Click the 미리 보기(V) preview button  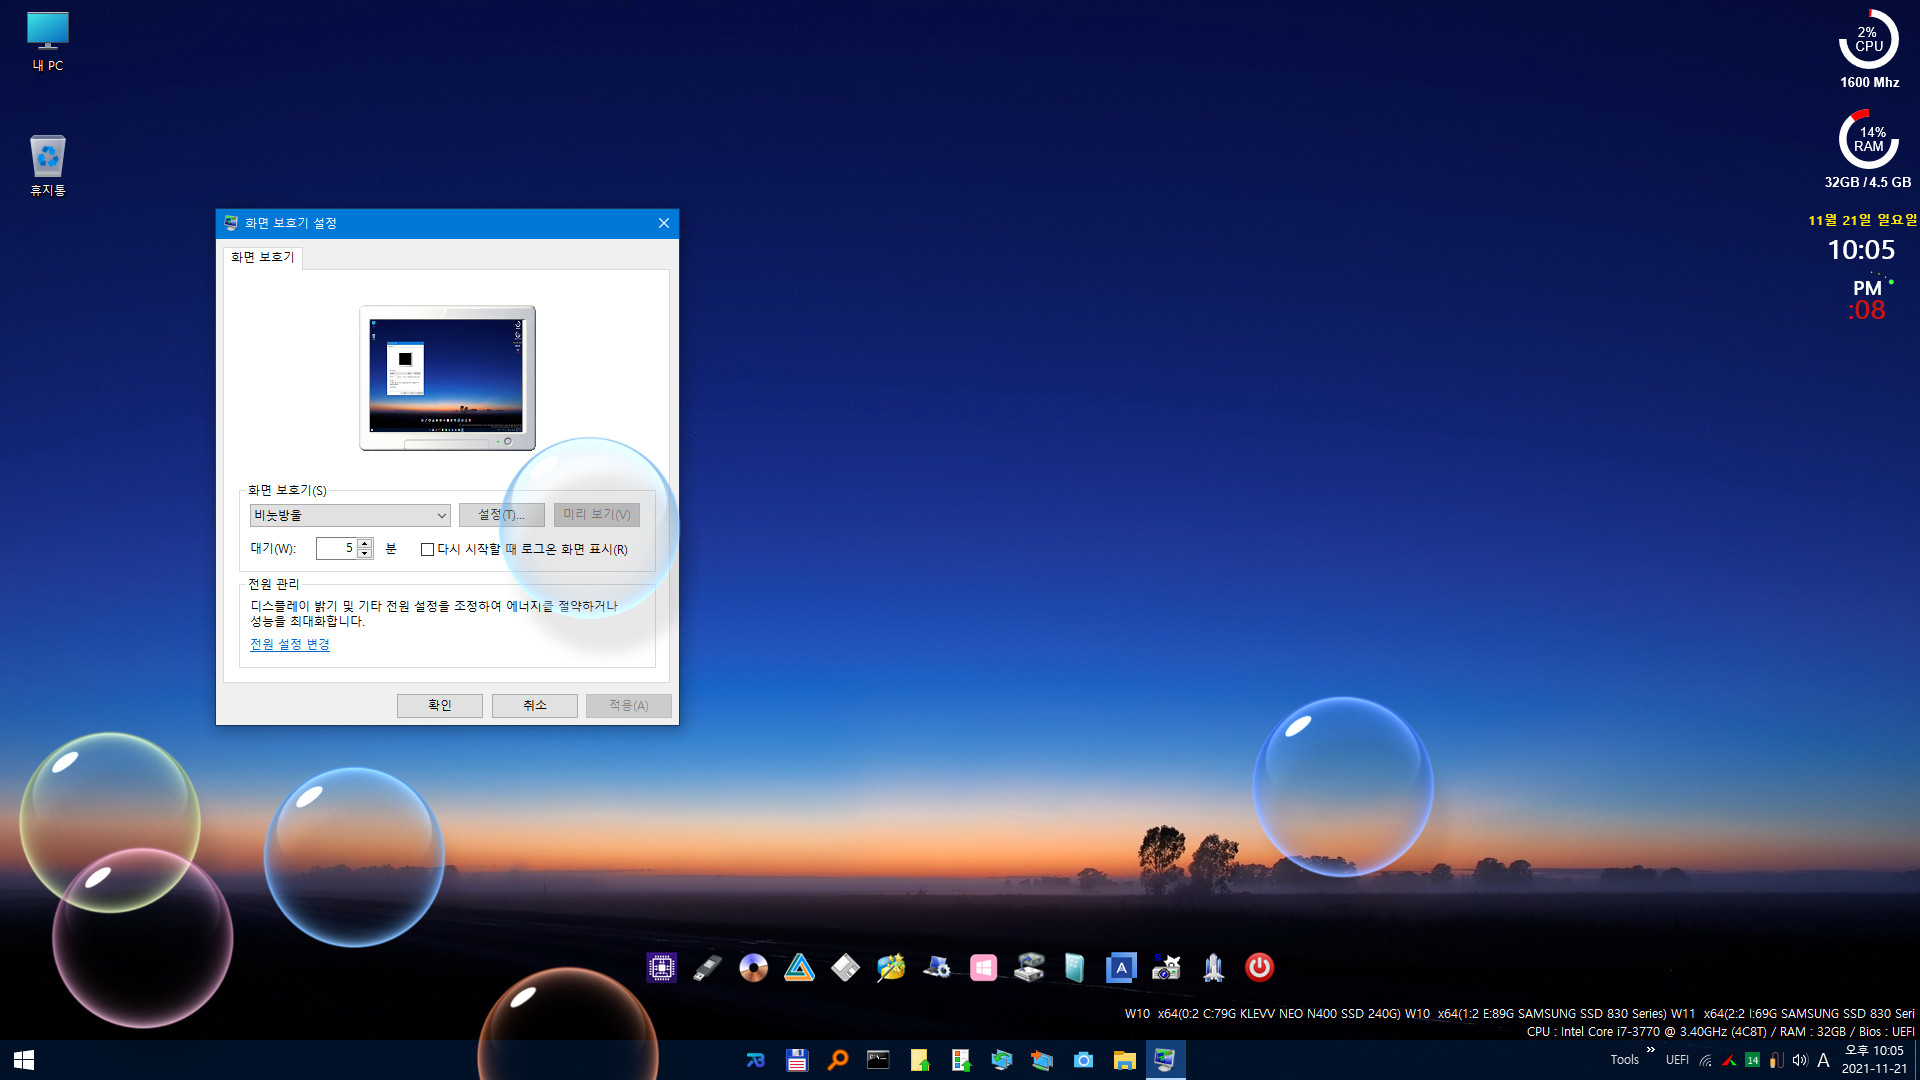coord(597,514)
